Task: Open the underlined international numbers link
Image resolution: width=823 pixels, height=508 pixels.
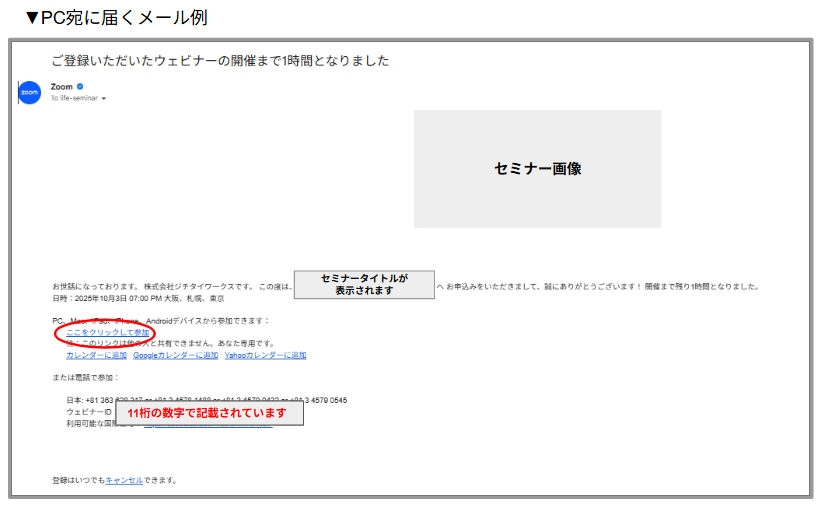Action: click(240, 425)
